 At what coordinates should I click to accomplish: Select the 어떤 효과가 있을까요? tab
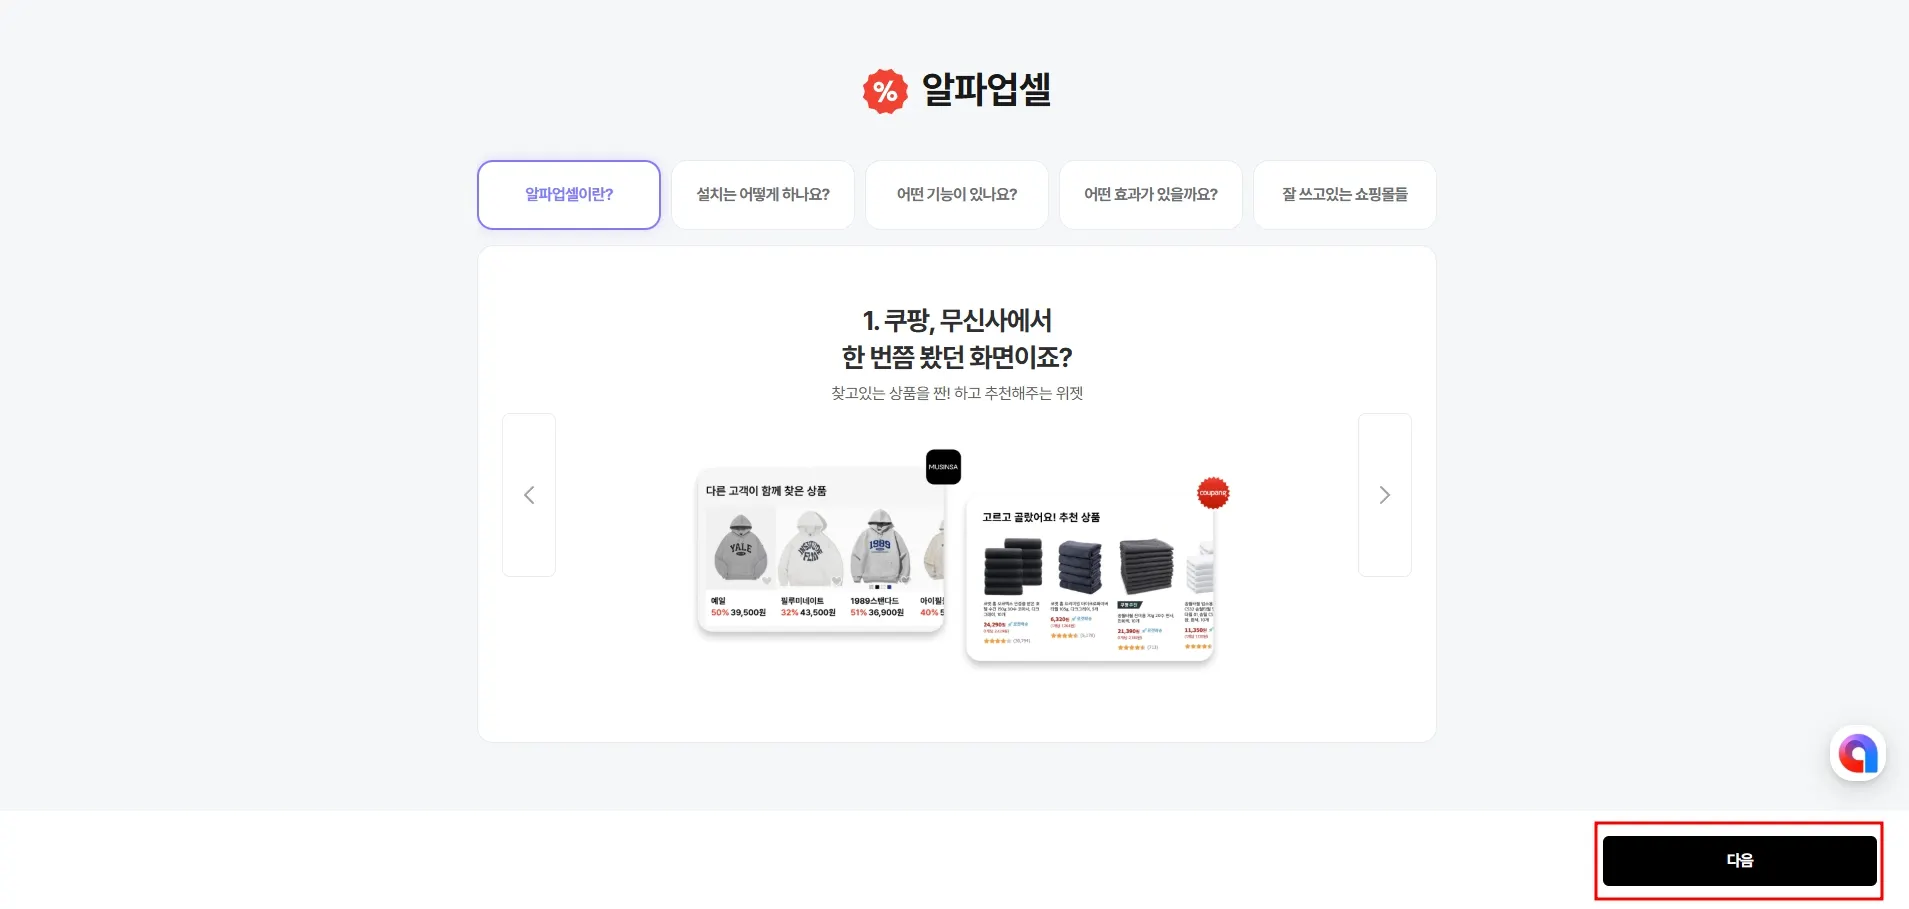pyautogui.click(x=1151, y=195)
